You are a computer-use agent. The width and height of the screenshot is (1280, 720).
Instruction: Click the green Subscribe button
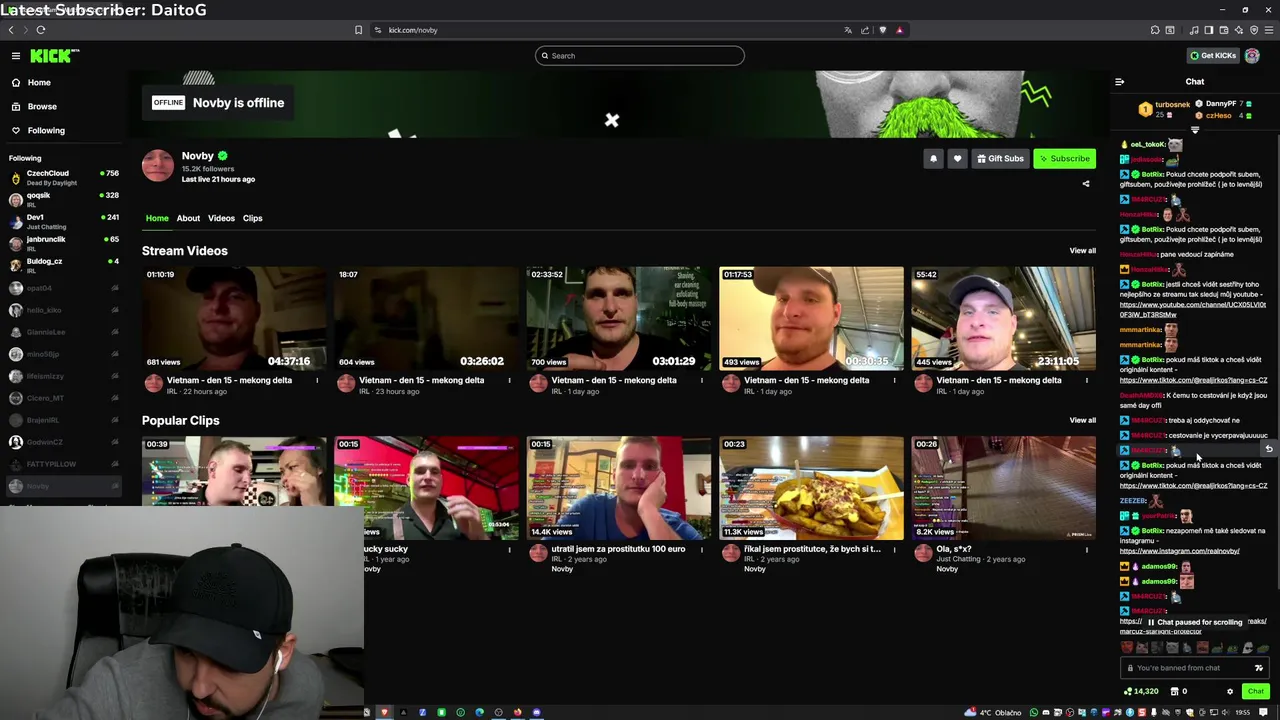1064,158
